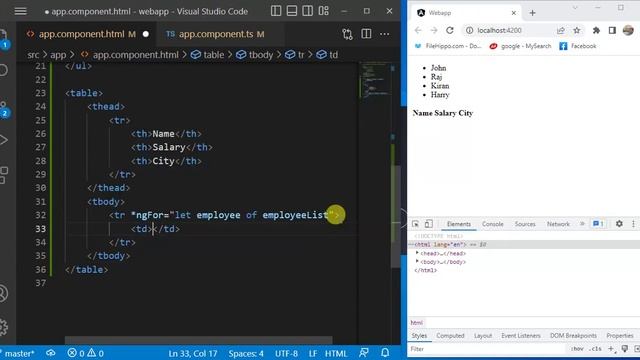
Task: Select HTML language mode in status bar
Action: 336,353
